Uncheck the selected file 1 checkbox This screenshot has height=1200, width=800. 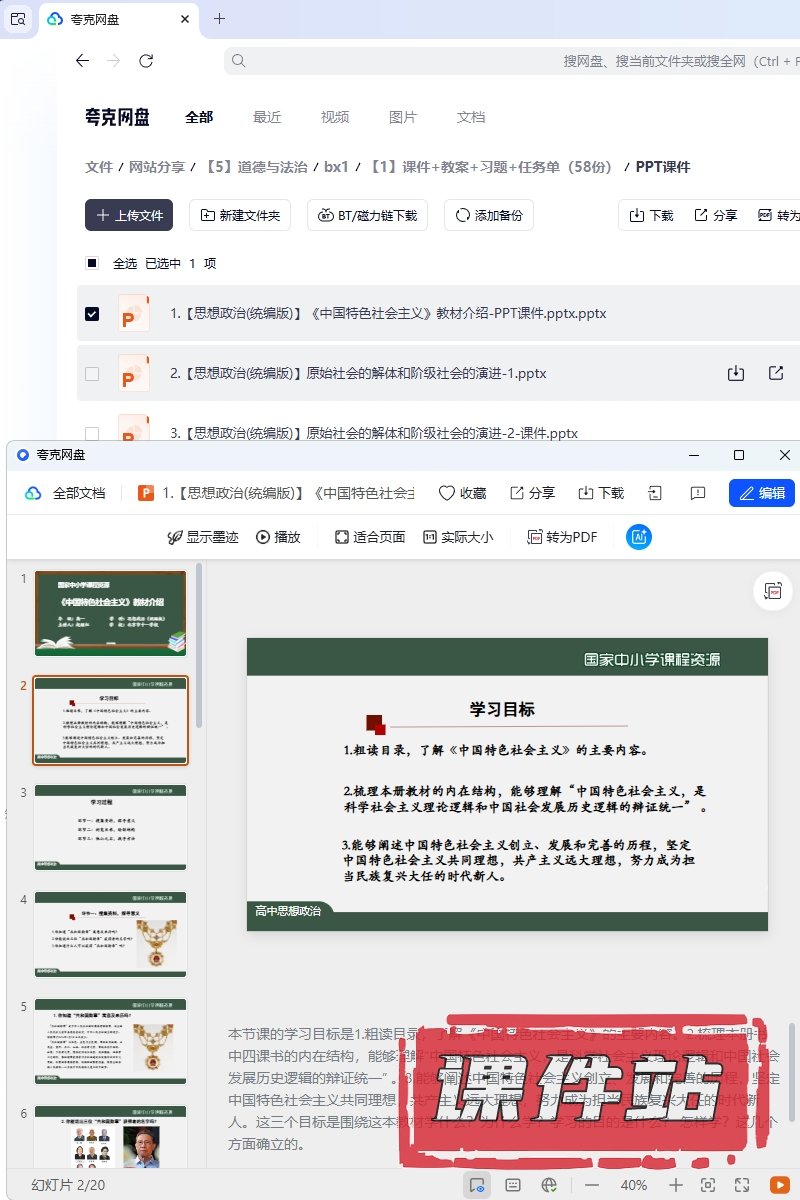pos(92,313)
